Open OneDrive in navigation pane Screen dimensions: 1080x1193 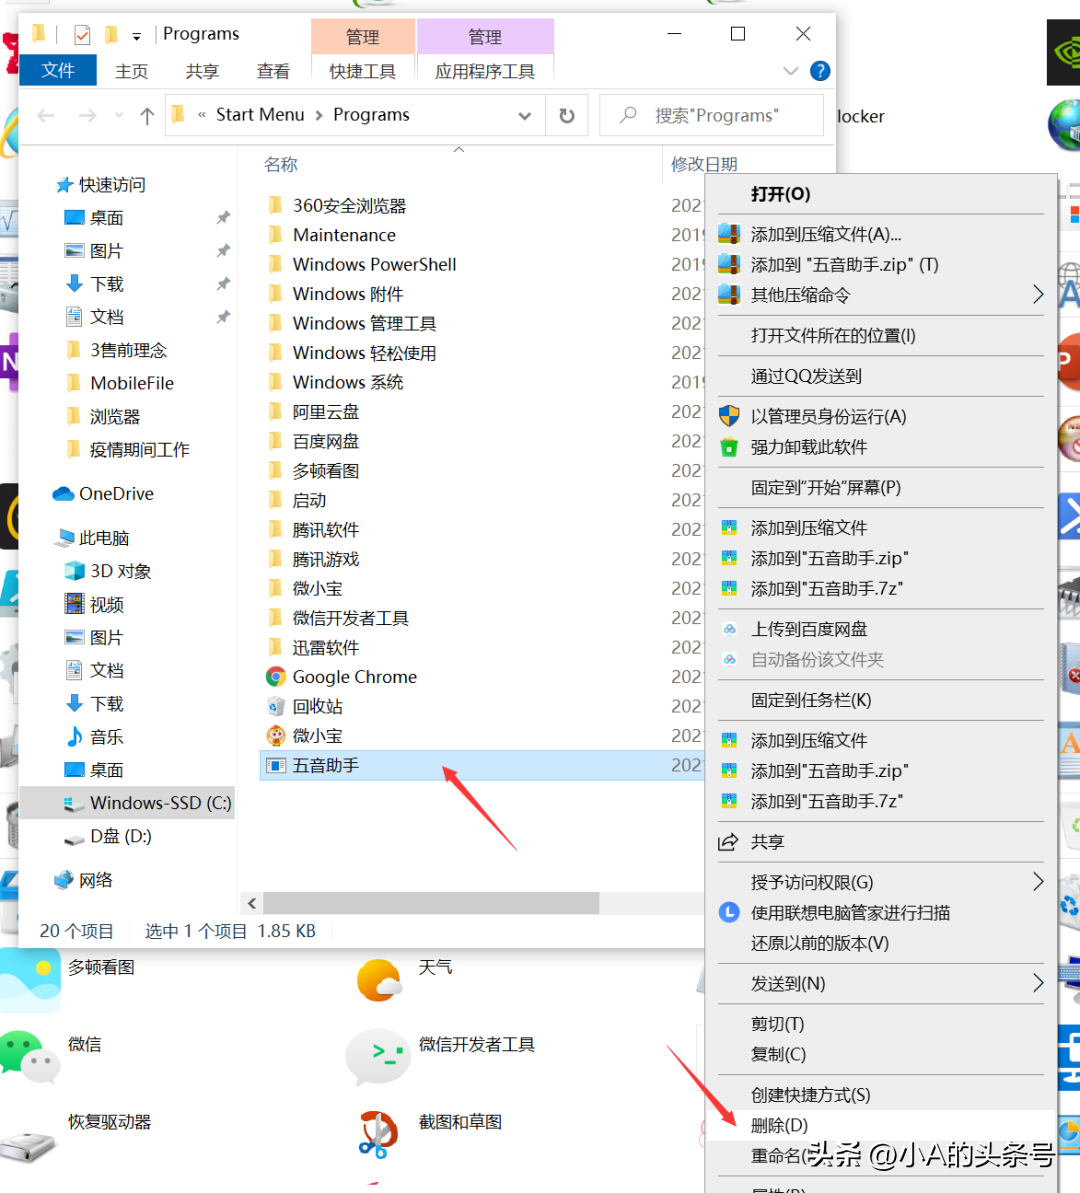(116, 494)
